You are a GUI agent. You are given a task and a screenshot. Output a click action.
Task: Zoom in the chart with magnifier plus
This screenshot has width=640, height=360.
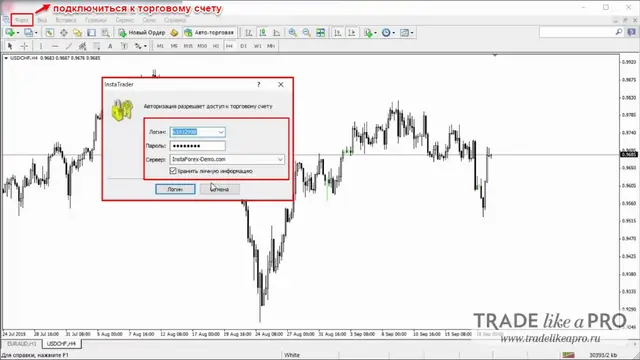point(293,33)
